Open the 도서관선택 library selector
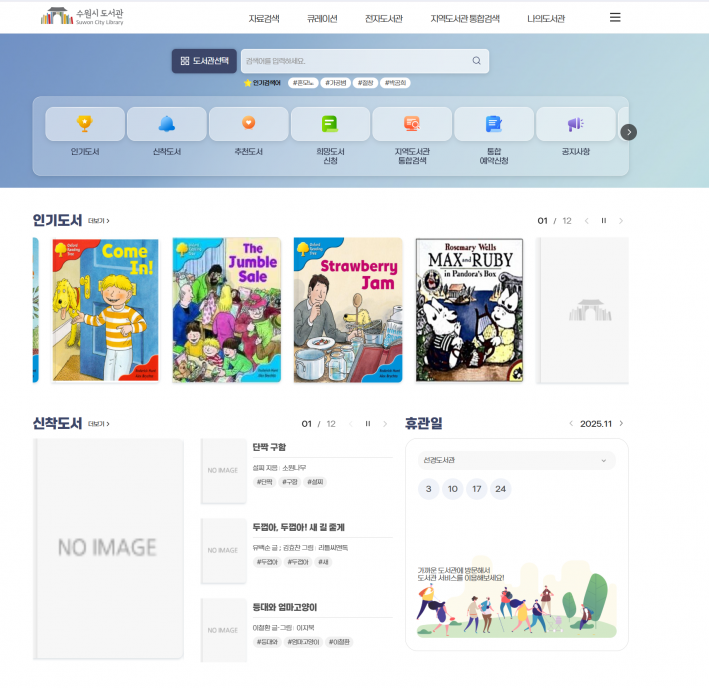The width and height of the screenshot is (709, 688). (204, 61)
